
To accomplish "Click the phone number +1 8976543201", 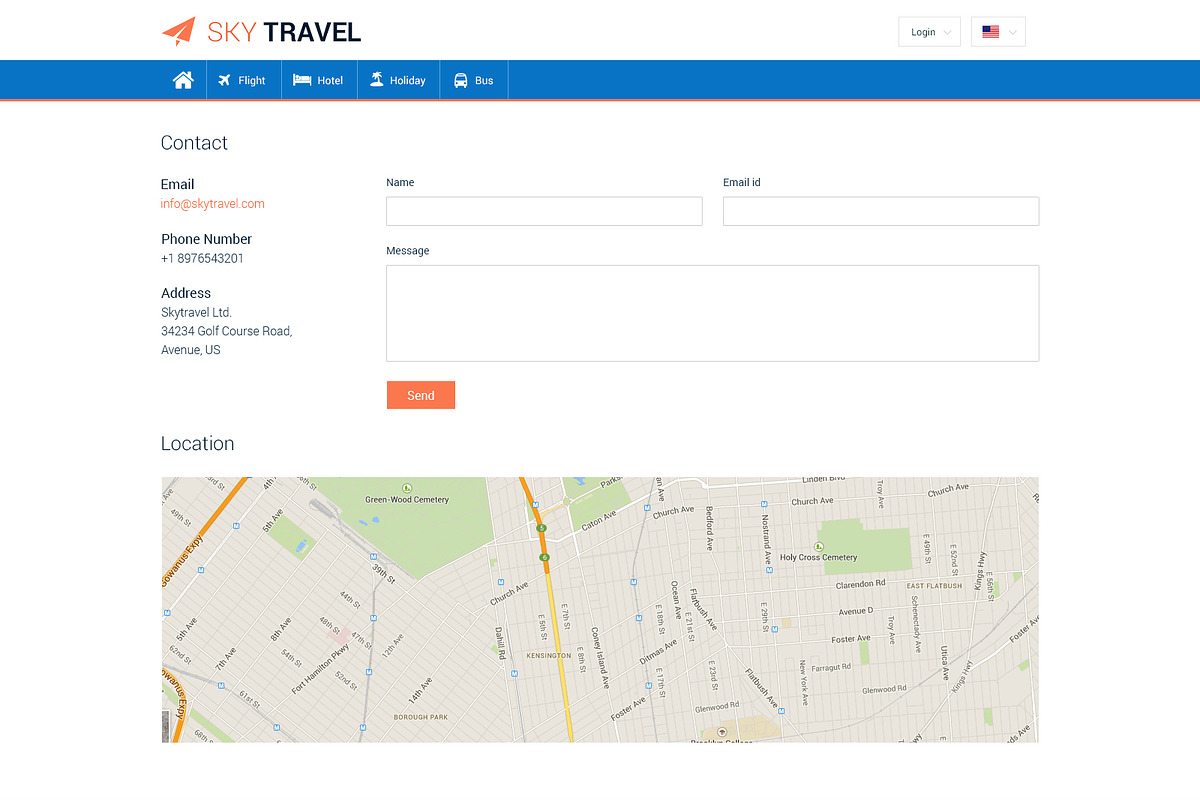I will [x=202, y=258].
